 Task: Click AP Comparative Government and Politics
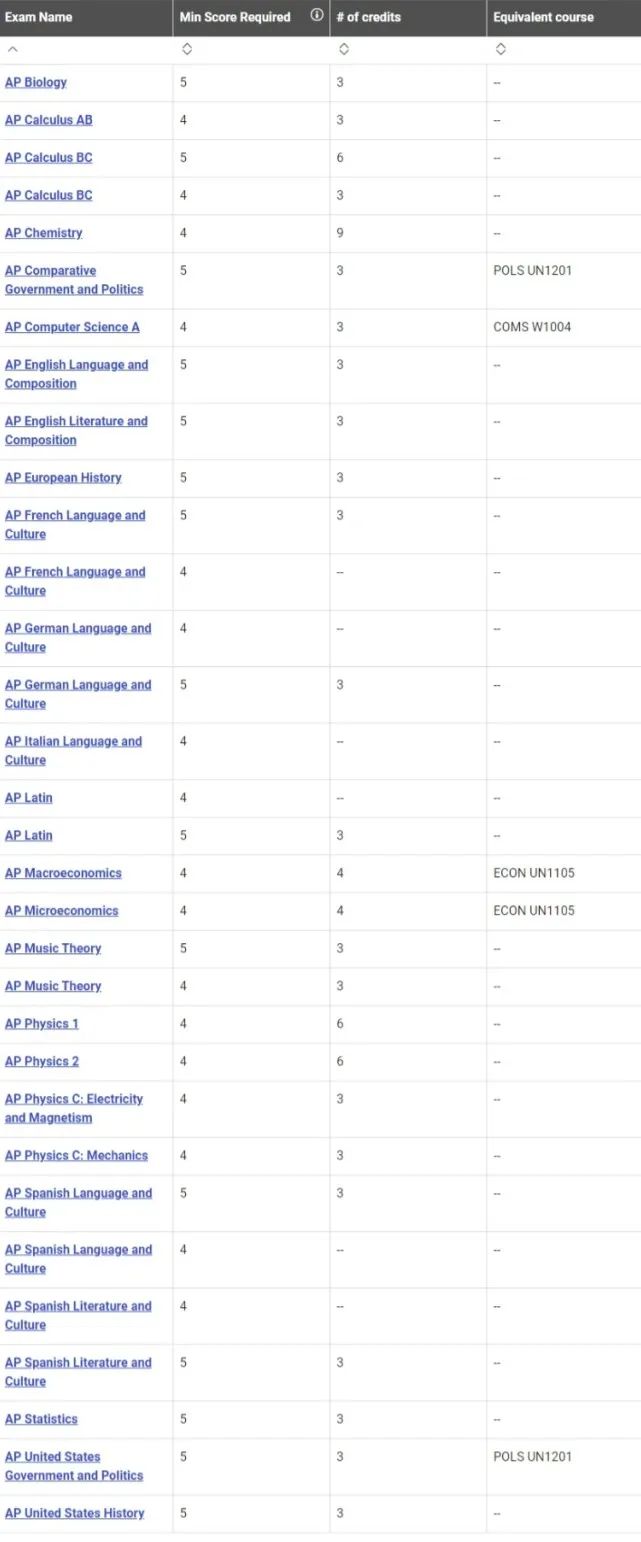74,280
